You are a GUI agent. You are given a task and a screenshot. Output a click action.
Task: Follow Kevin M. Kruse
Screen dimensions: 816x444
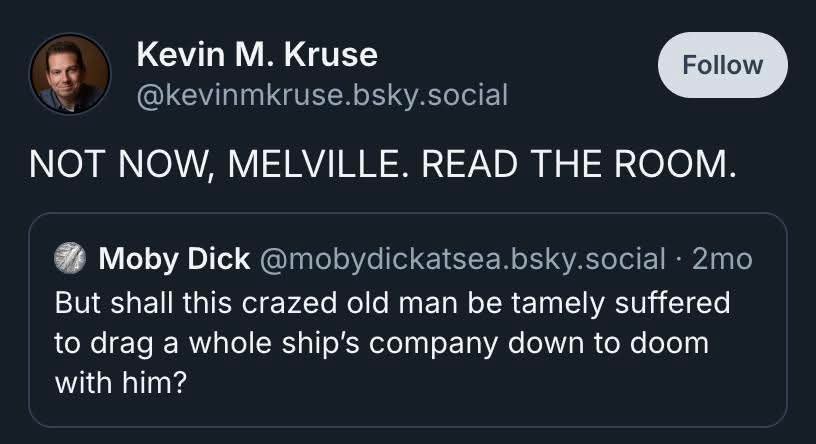tap(722, 65)
